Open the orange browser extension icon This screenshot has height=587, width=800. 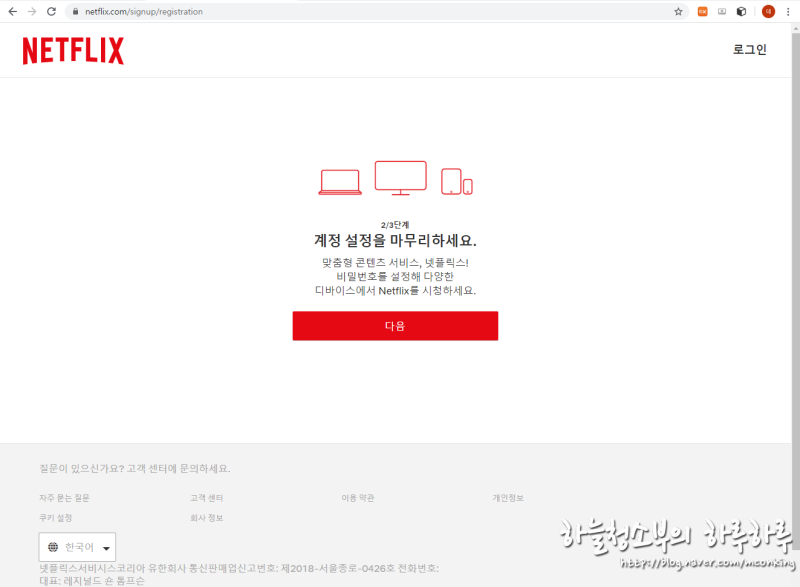click(703, 11)
